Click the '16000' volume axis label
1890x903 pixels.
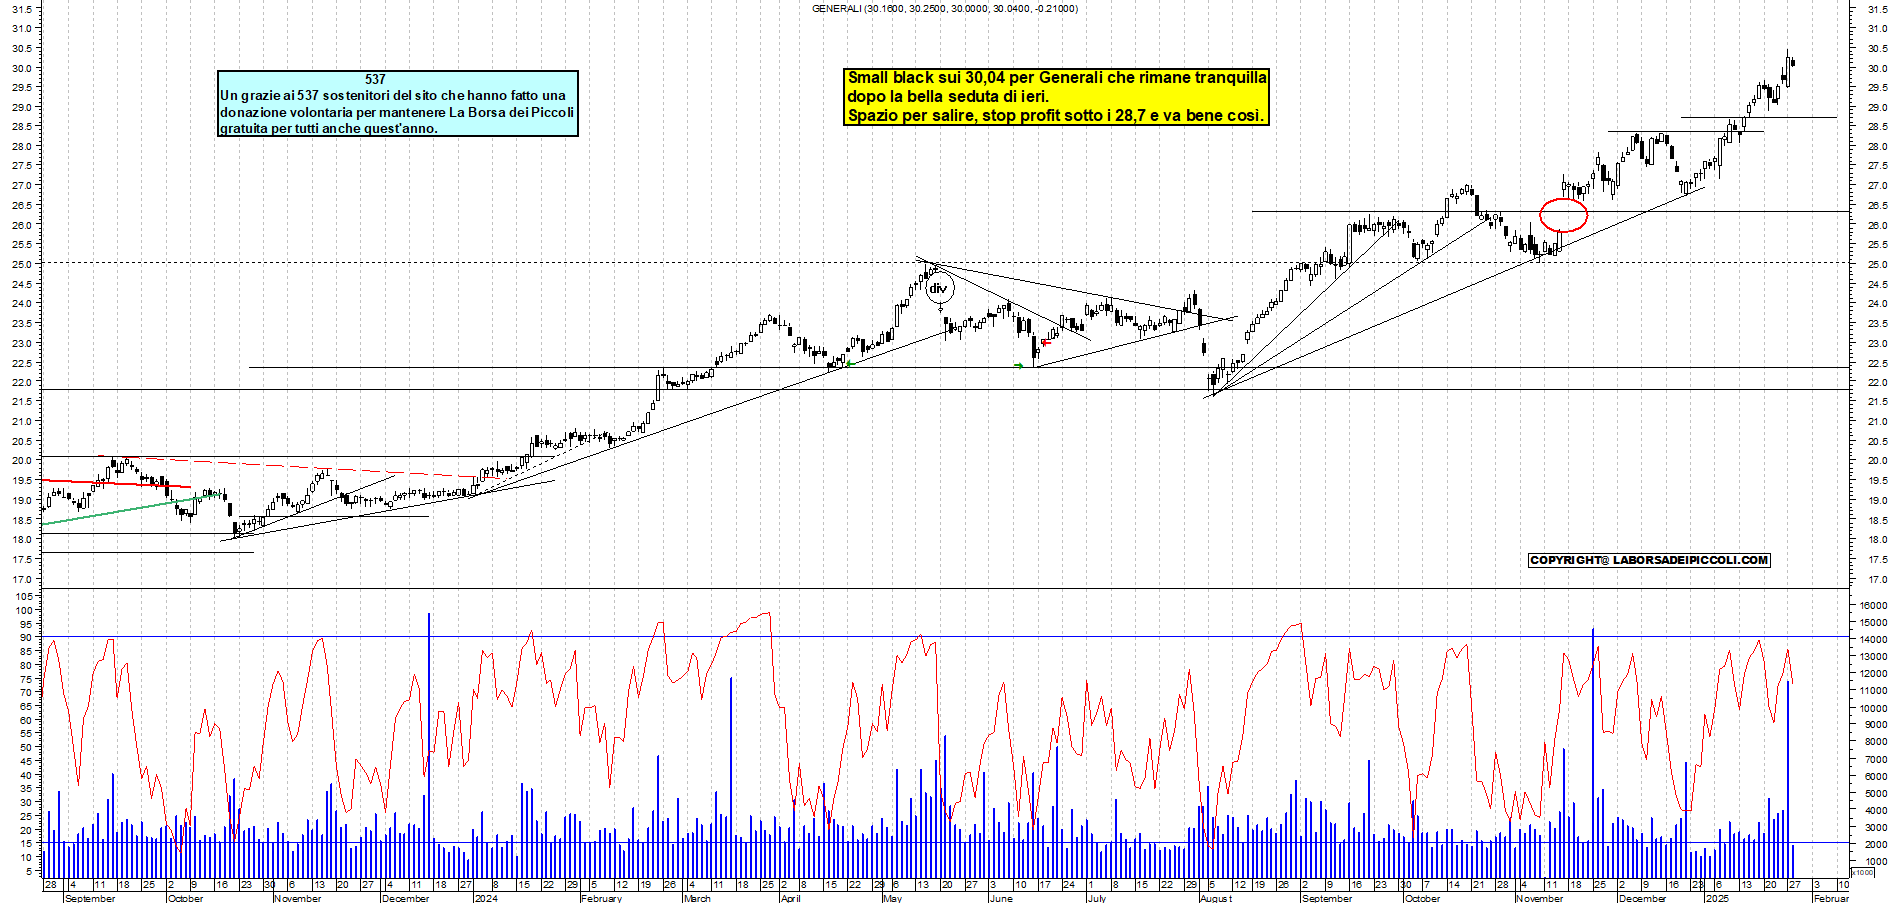point(1873,605)
